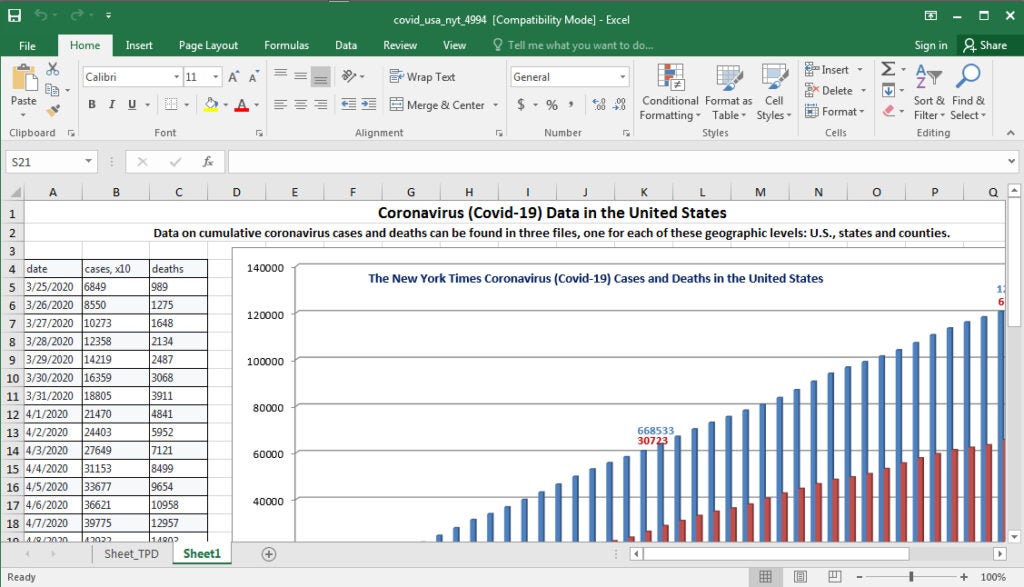Toggle Wrap Text option
The height and width of the screenshot is (587, 1024).
click(422, 77)
